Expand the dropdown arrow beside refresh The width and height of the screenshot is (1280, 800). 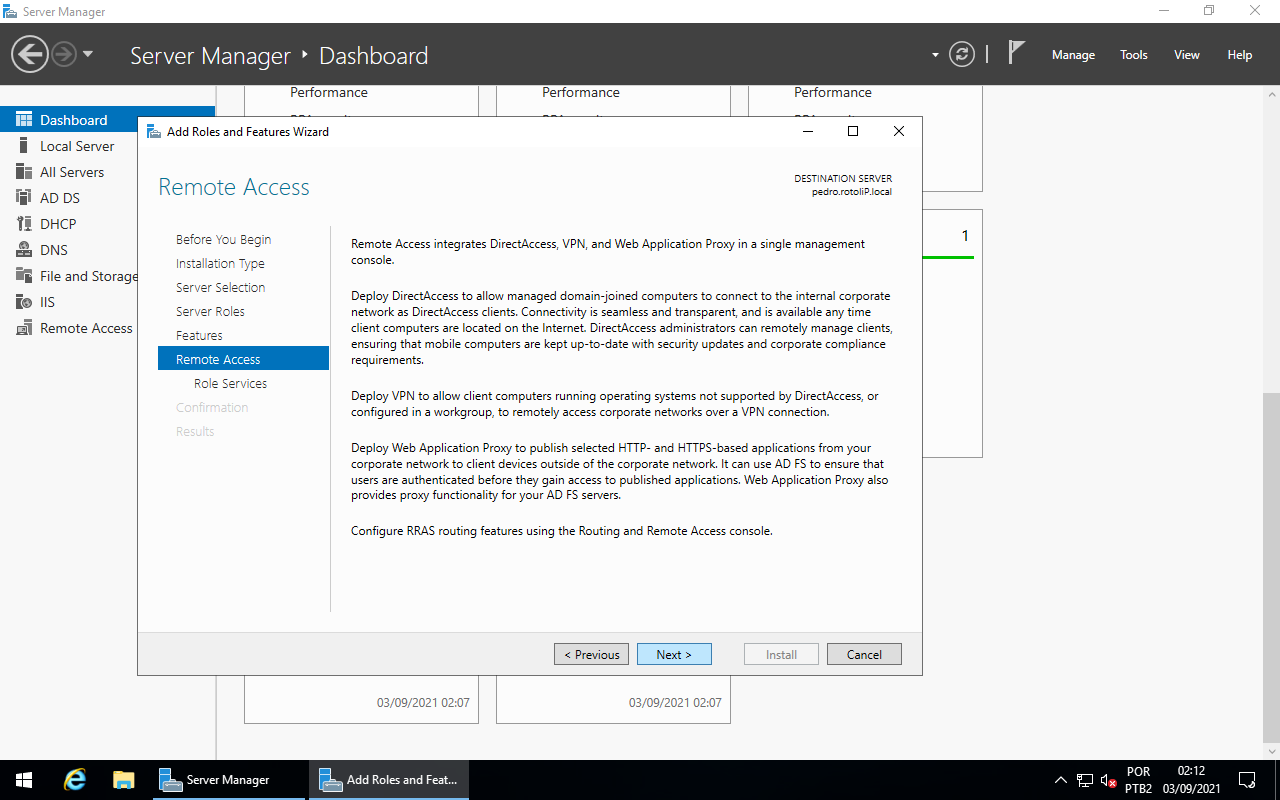(935, 55)
